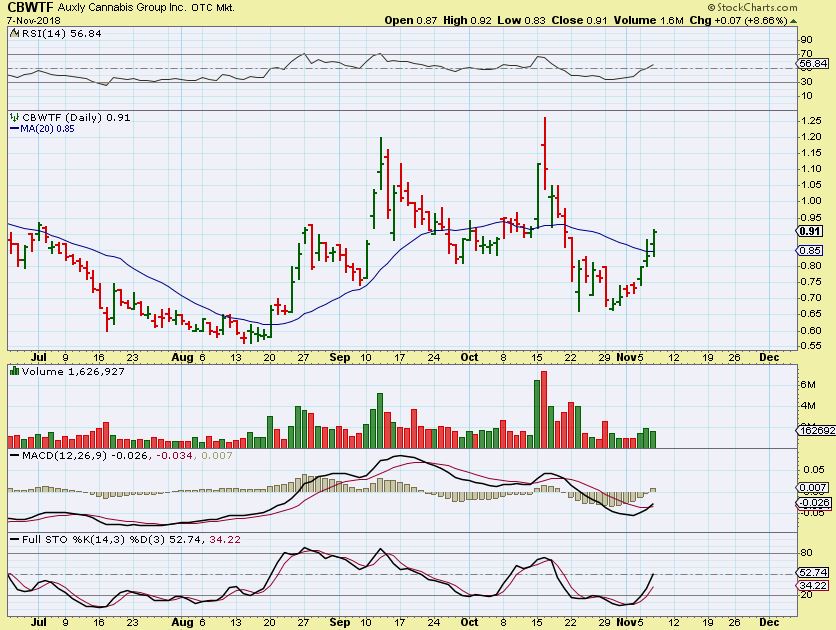
Task: Click the 6M volume axis label
Action: [808, 385]
